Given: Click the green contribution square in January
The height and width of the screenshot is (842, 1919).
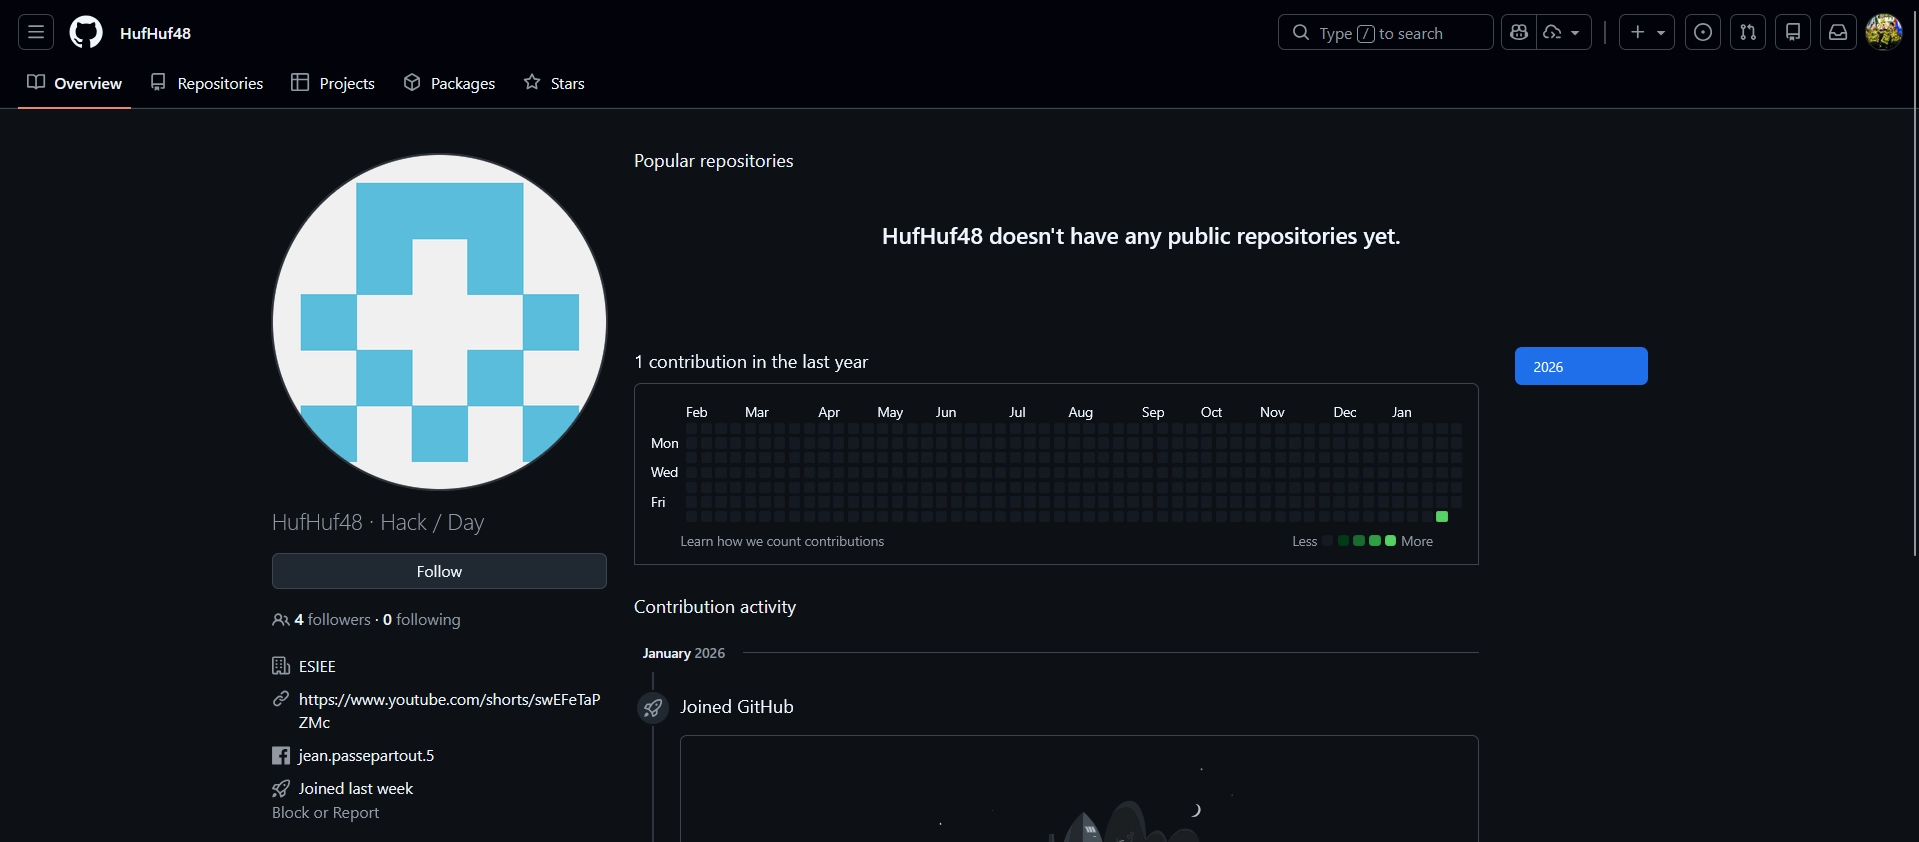Looking at the screenshot, I should [x=1442, y=516].
